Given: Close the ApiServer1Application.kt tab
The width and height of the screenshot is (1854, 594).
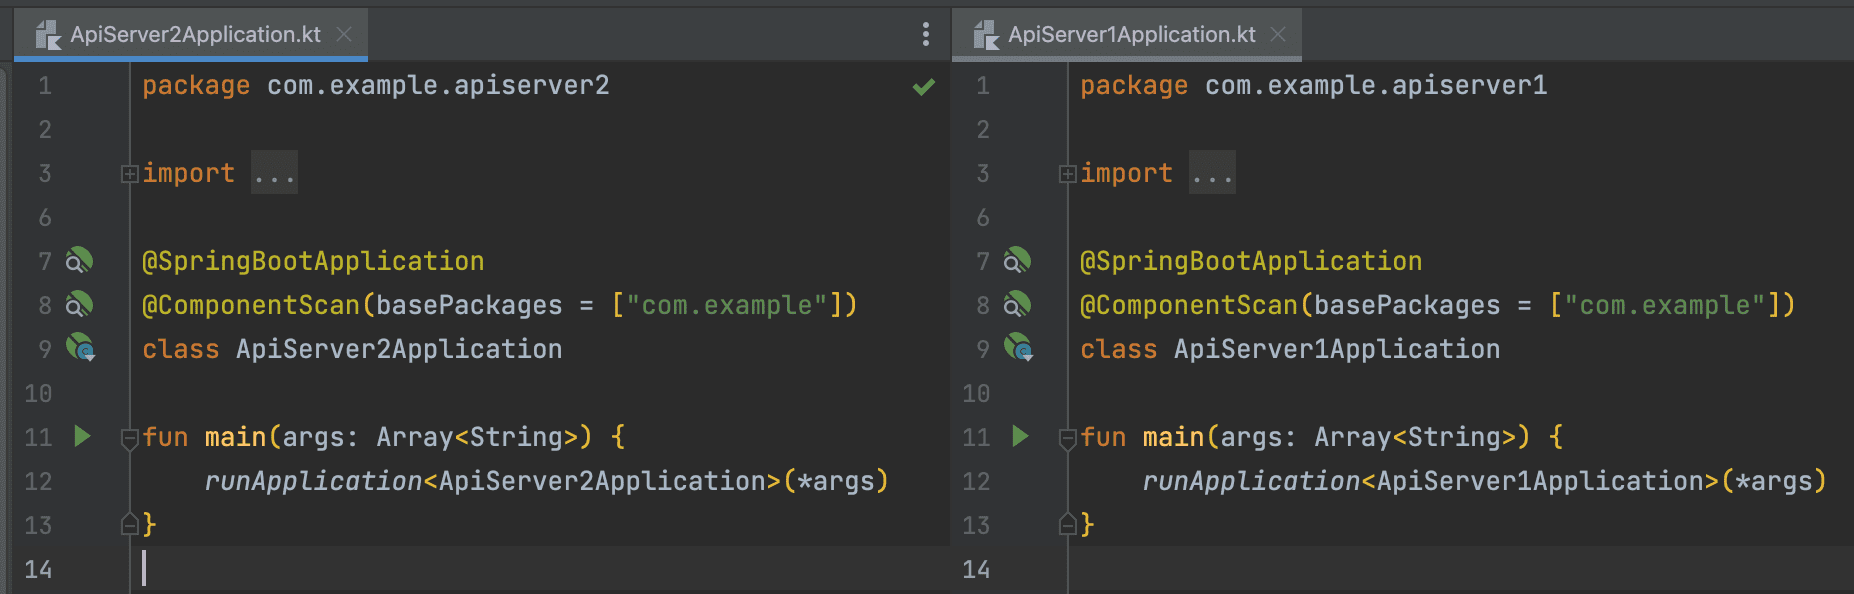Looking at the screenshot, I should (x=1278, y=35).
